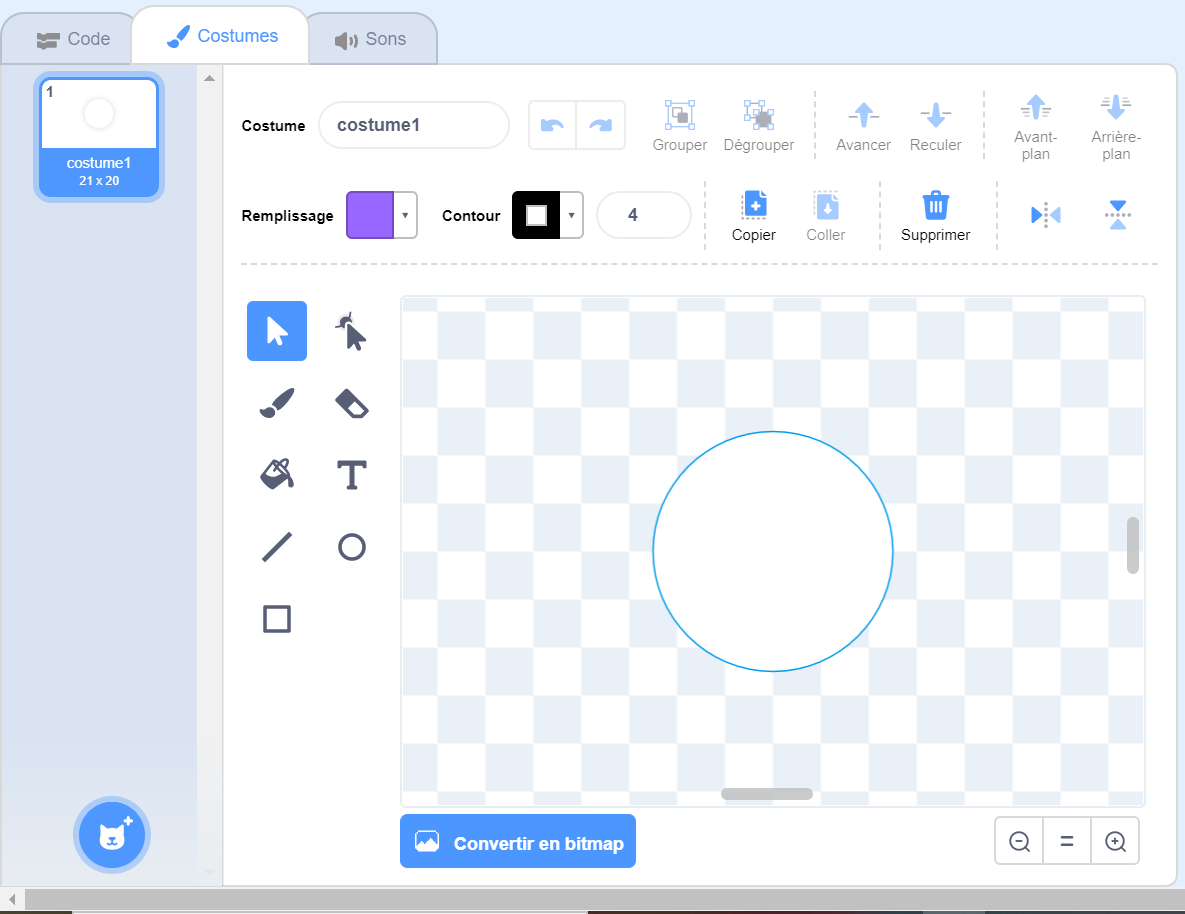This screenshot has width=1185, height=914.
Task: Select the Rectangle tool
Action: [277, 619]
